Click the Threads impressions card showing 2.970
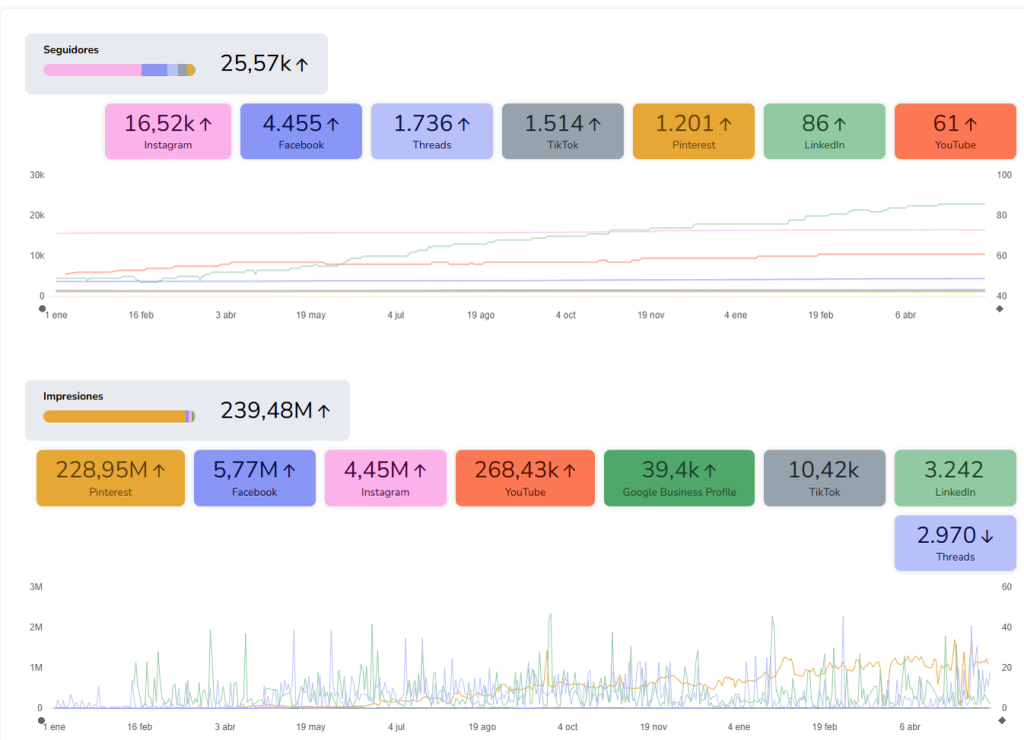The image size is (1024, 740). click(955, 543)
